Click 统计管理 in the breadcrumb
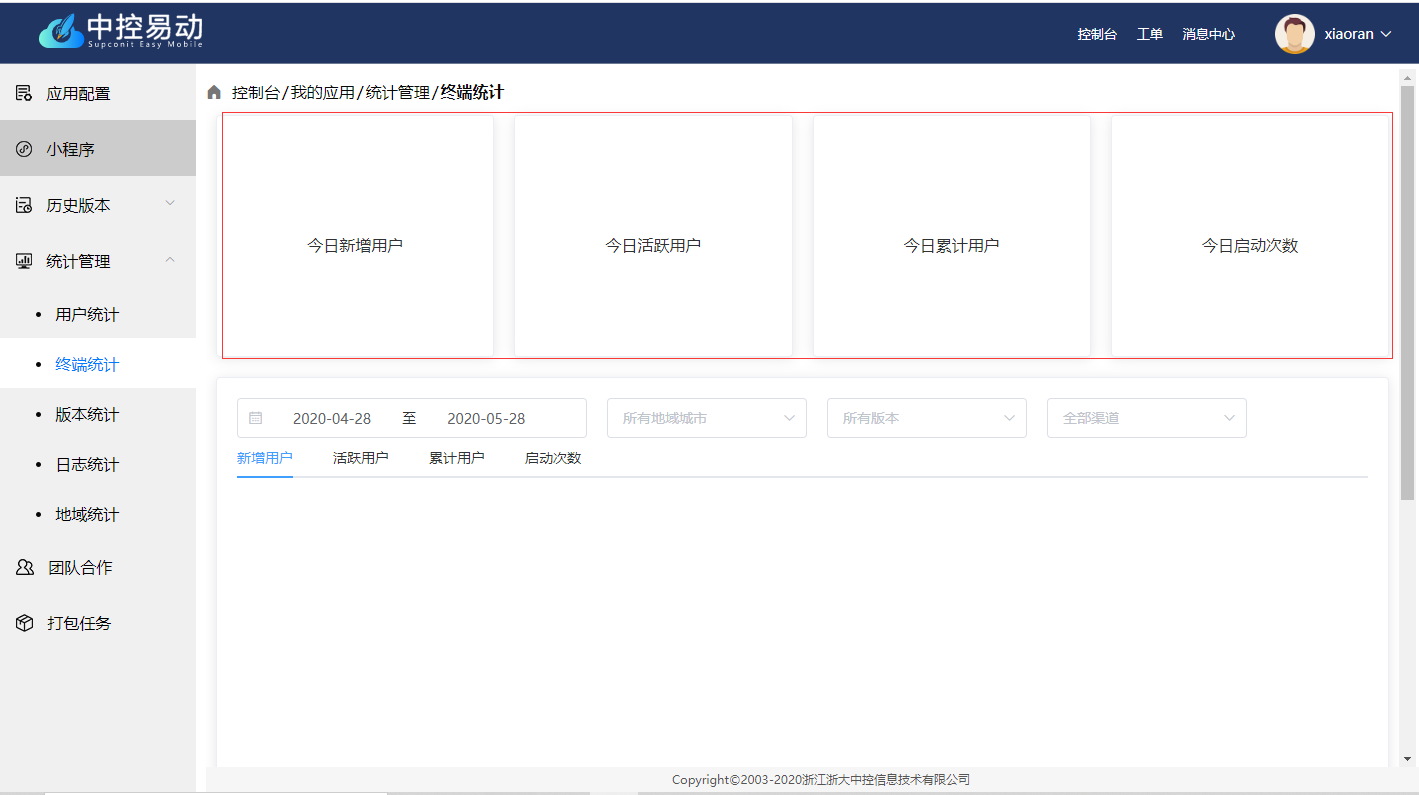 pos(398,92)
